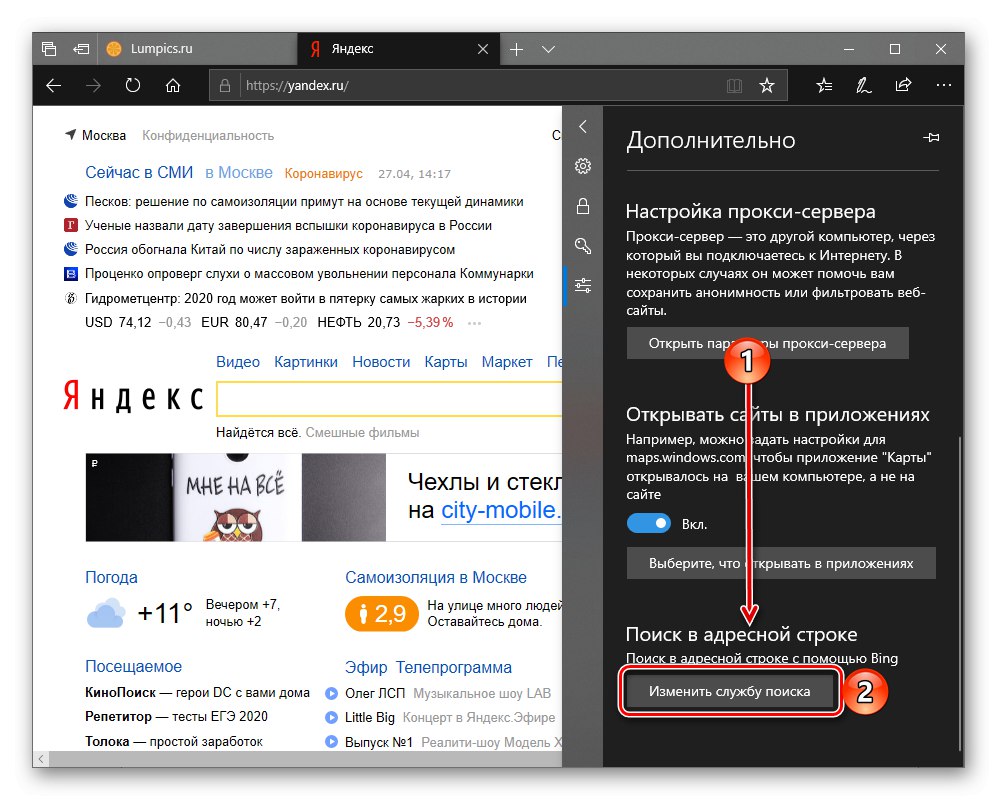Open Сейчас в СМИ heading
The image size is (997, 800).
tap(139, 172)
